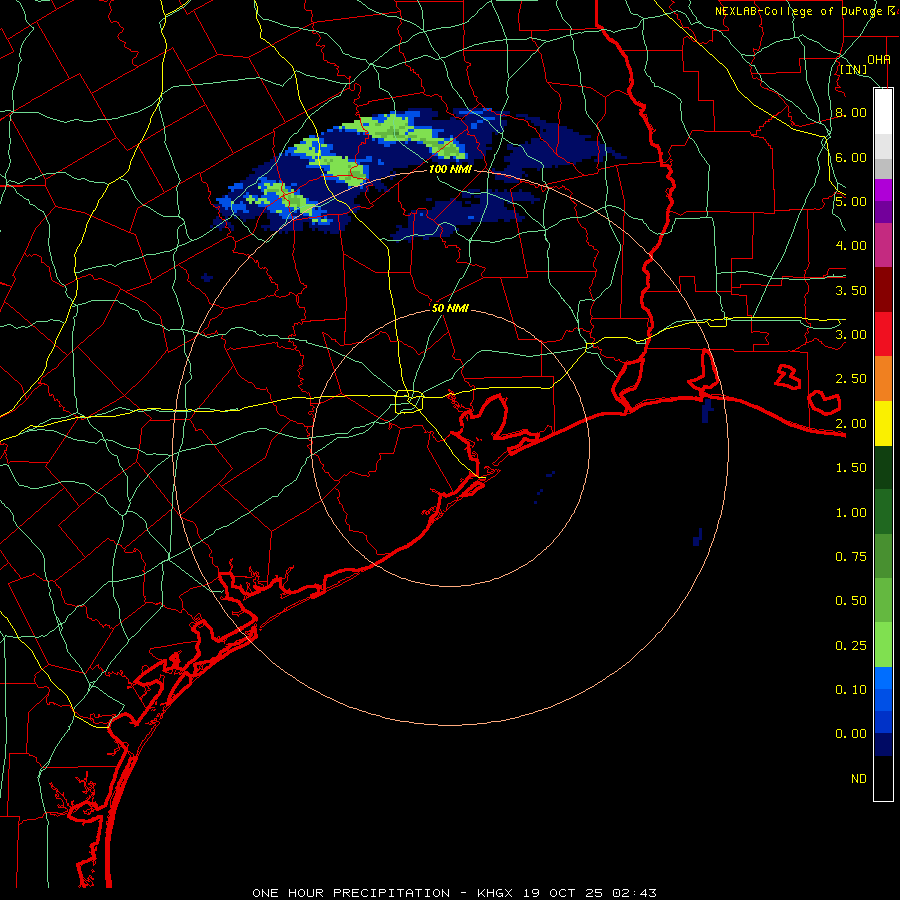This screenshot has height=900, width=900.
Task: Click the '0.00' legend value
Action: point(851,734)
